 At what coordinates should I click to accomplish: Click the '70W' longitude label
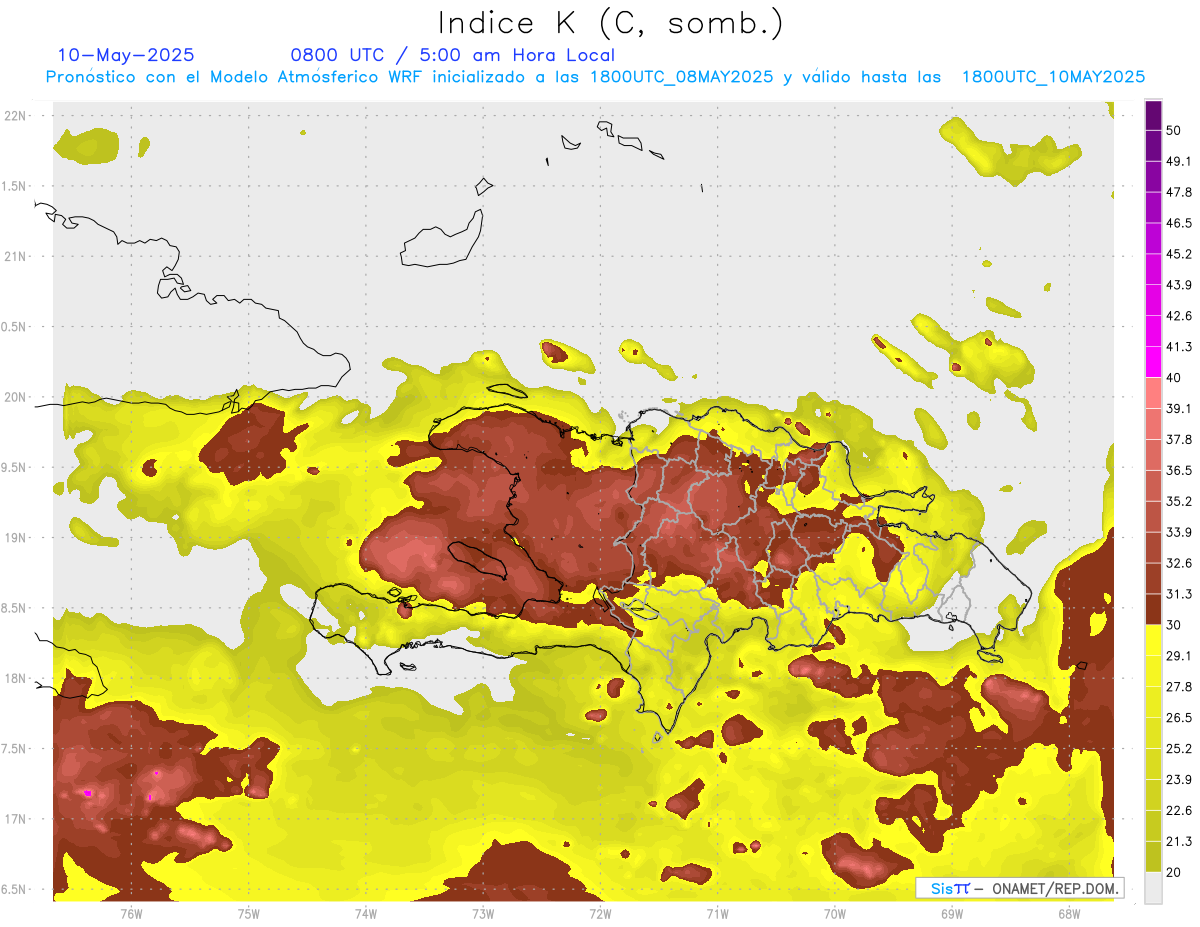click(x=835, y=913)
